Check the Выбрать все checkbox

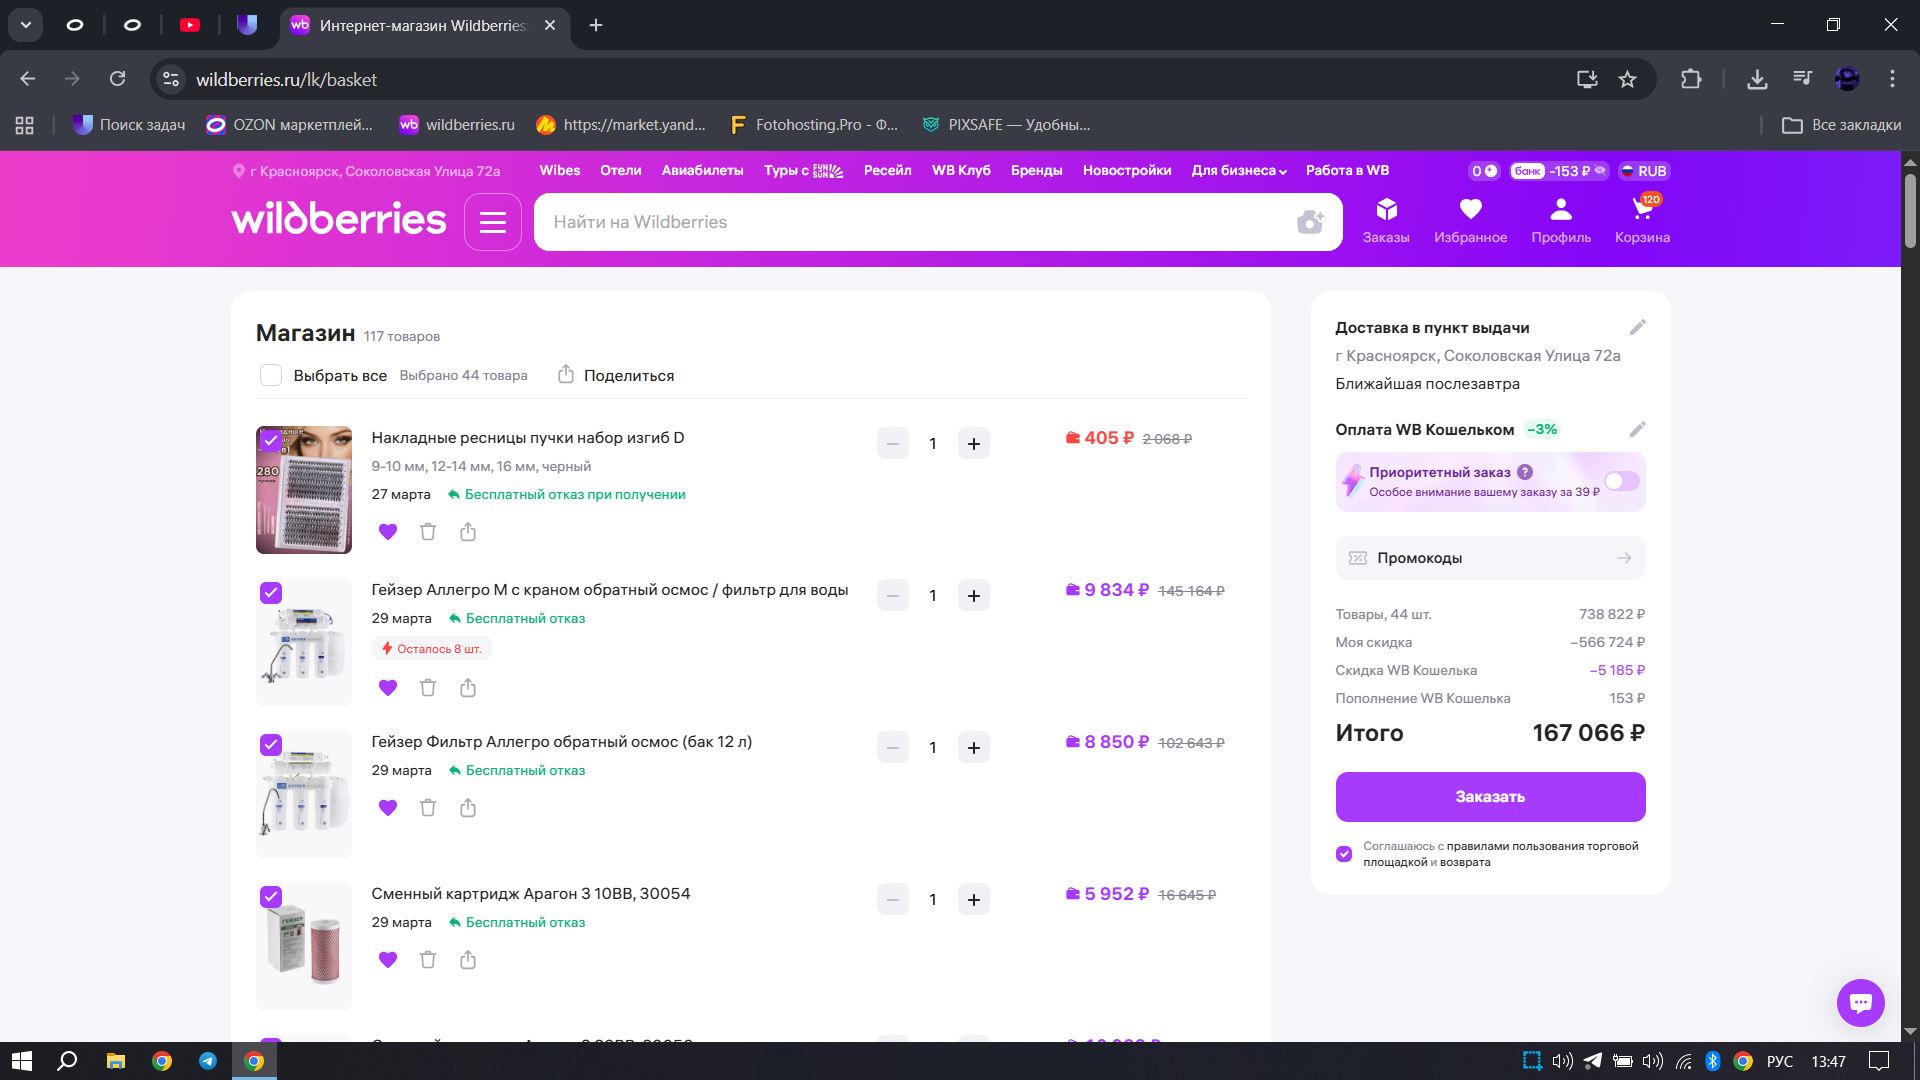271,376
